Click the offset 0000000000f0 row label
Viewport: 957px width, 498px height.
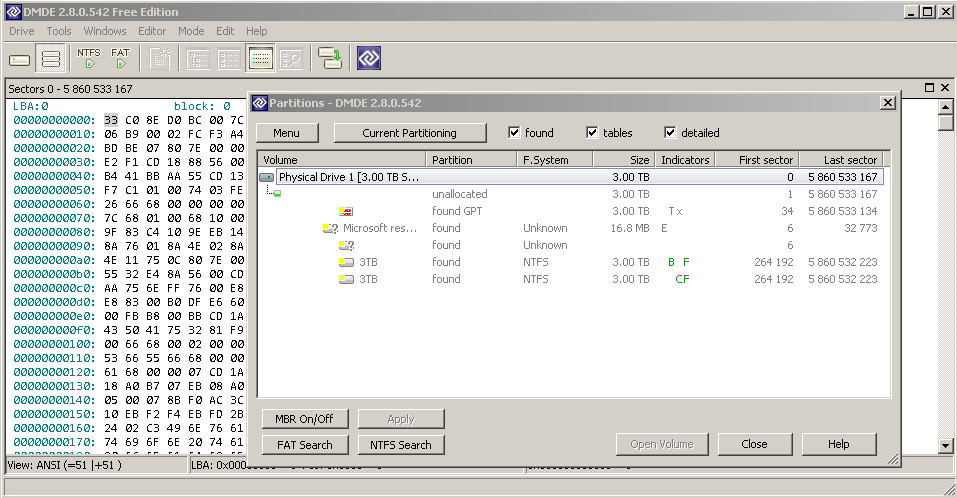(54, 330)
